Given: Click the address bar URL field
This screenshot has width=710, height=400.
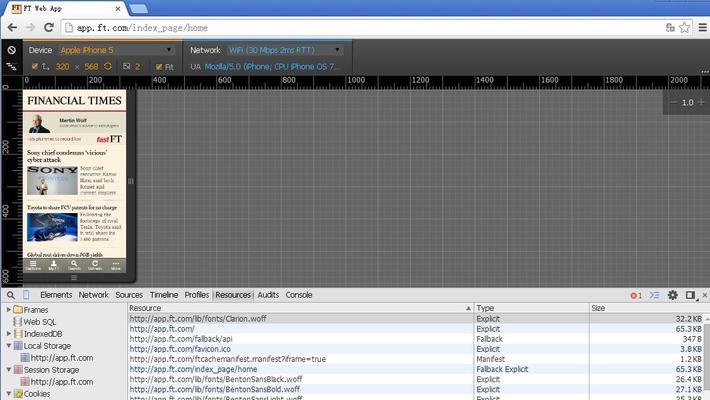Looking at the screenshot, I should tap(362, 28).
